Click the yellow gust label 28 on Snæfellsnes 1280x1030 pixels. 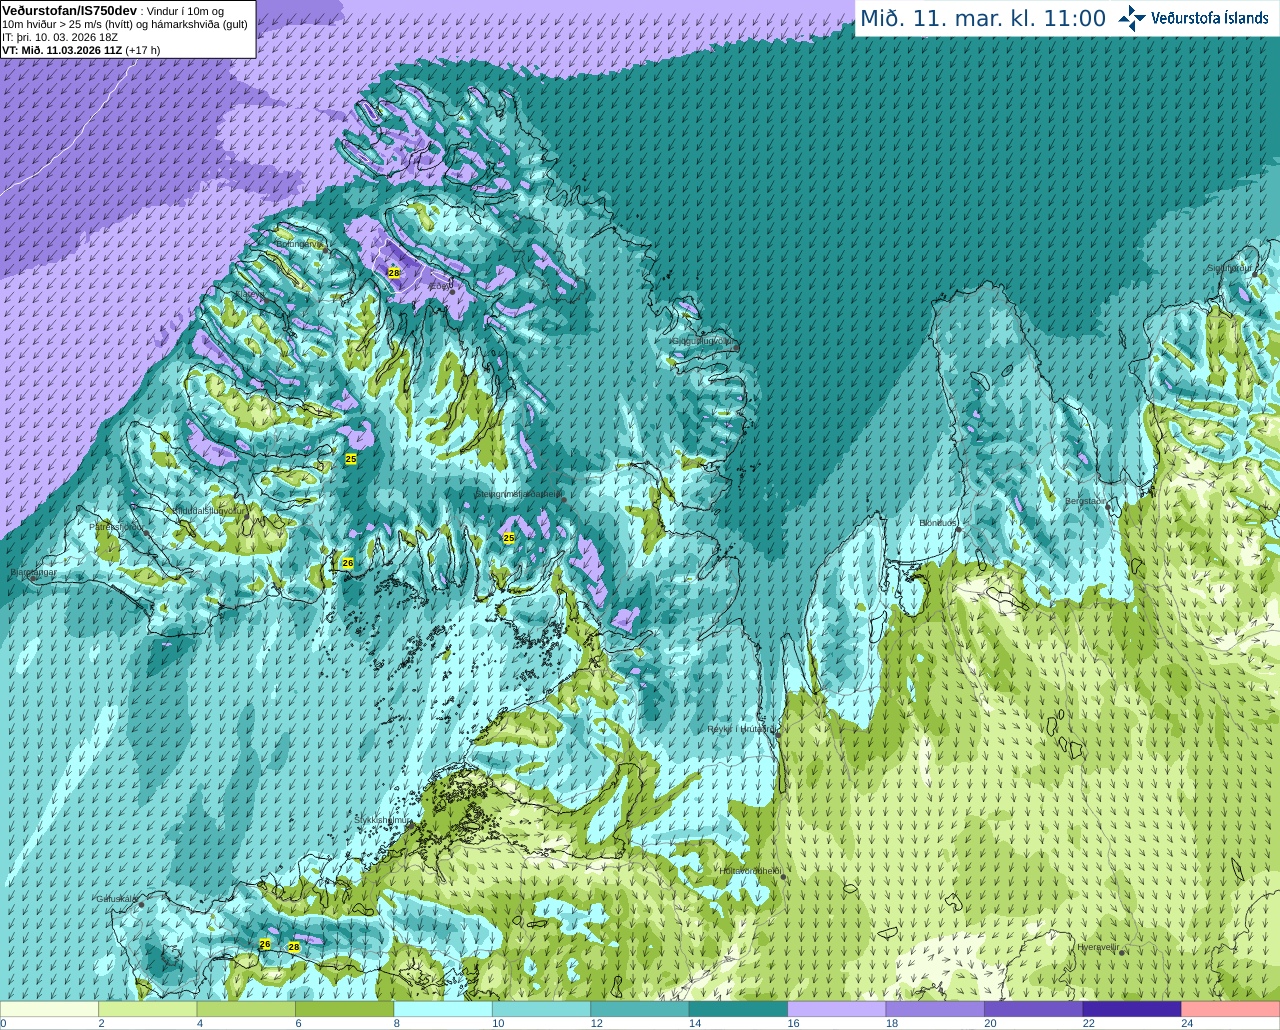pyautogui.click(x=294, y=947)
